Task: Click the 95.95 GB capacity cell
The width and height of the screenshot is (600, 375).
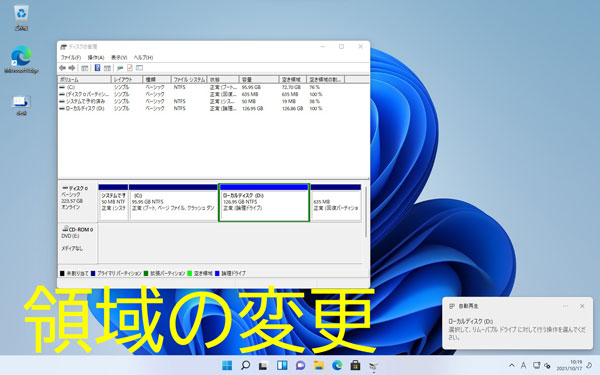Action: (251, 87)
